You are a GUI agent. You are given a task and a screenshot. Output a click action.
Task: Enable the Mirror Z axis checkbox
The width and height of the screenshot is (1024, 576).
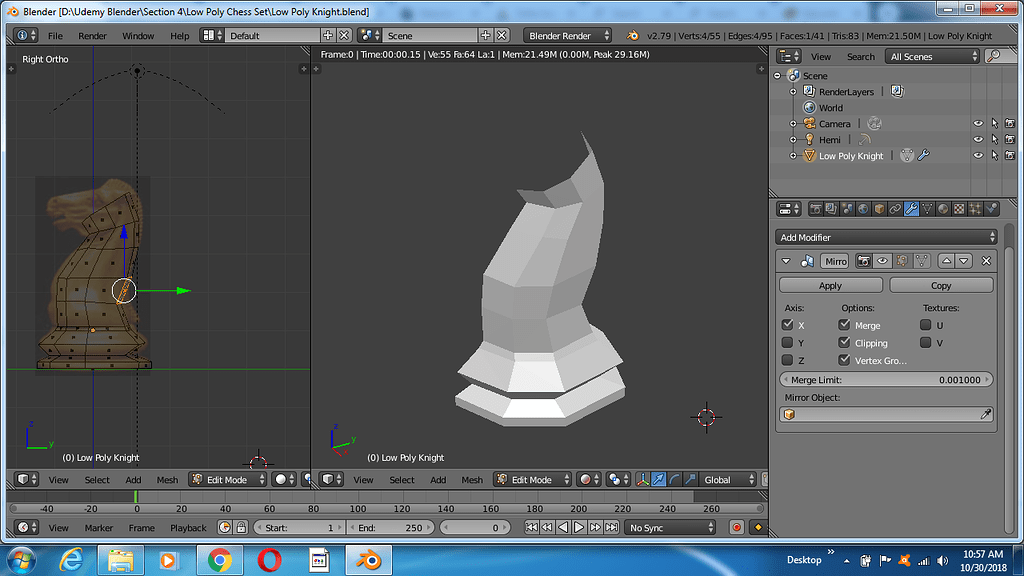(x=788, y=360)
